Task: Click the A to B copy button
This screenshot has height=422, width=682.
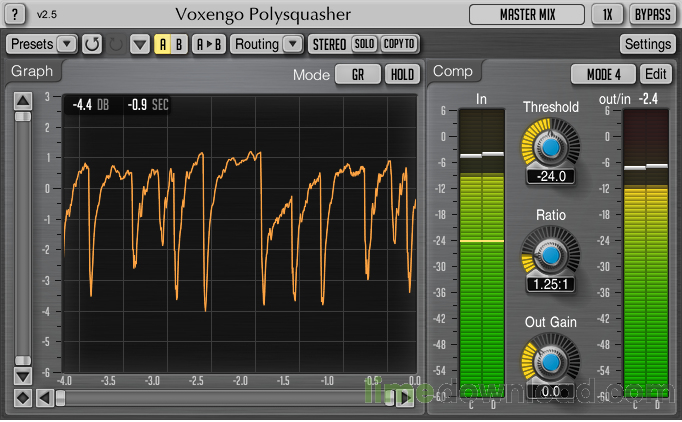Action: pyautogui.click(x=209, y=44)
